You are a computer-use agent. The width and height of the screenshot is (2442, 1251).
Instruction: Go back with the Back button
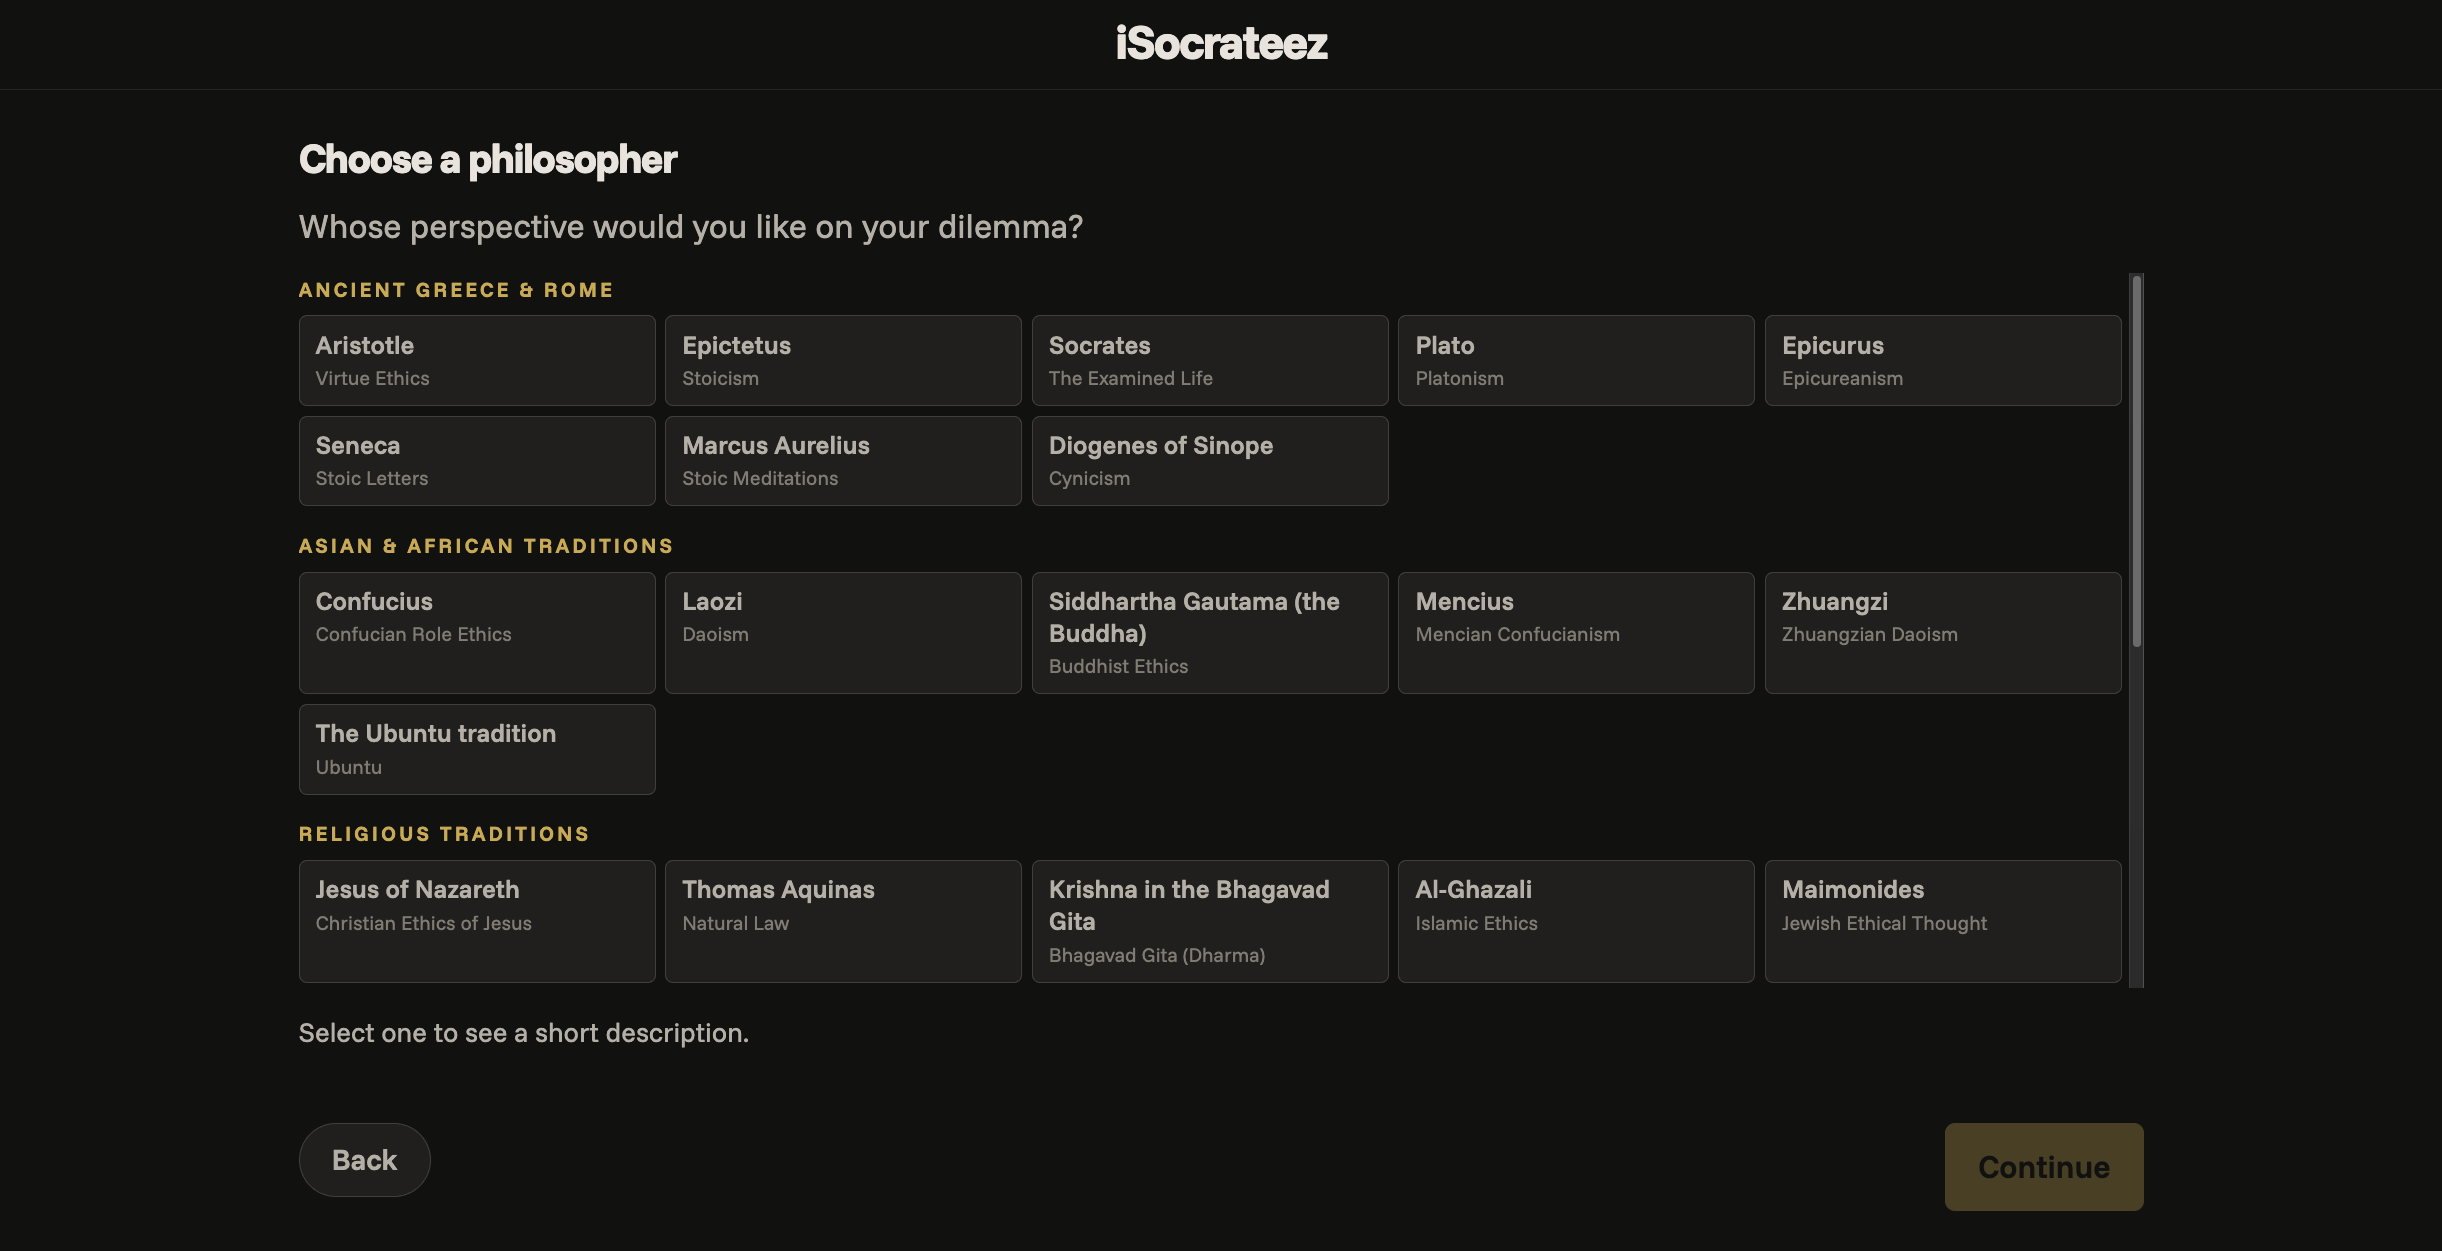pyautogui.click(x=364, y=1160)
